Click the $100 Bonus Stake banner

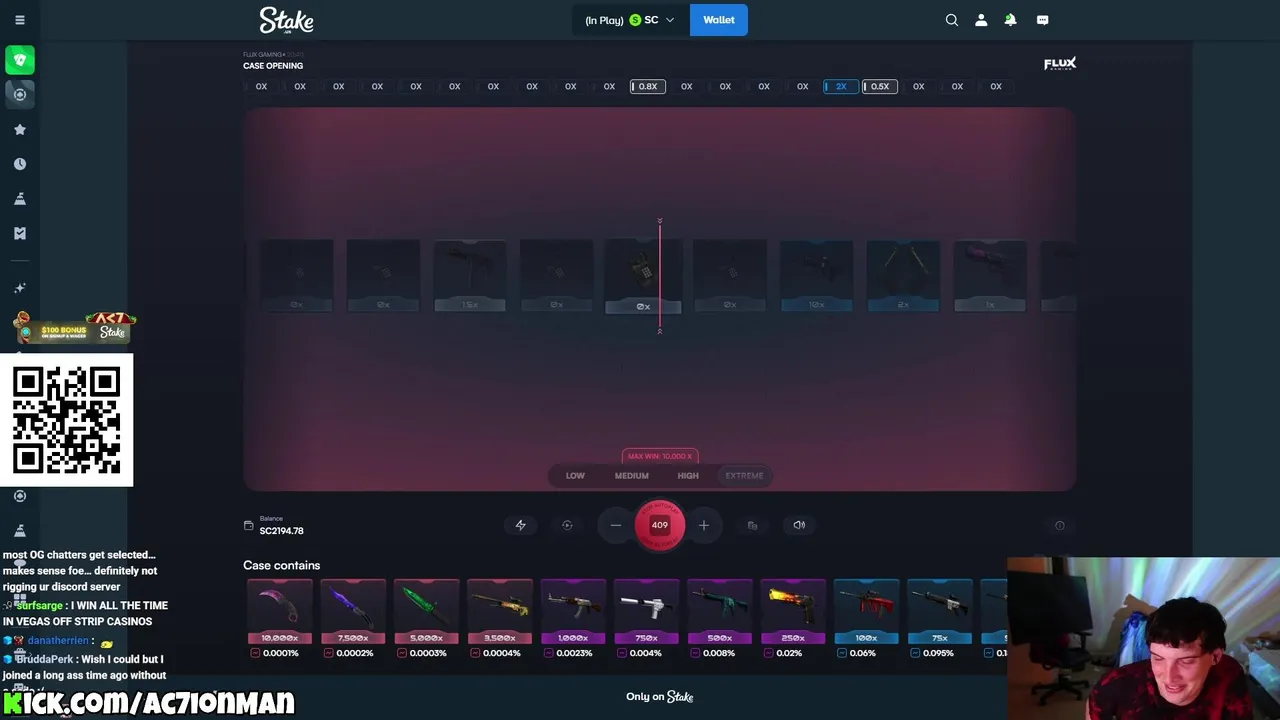[x=75, y=328]
